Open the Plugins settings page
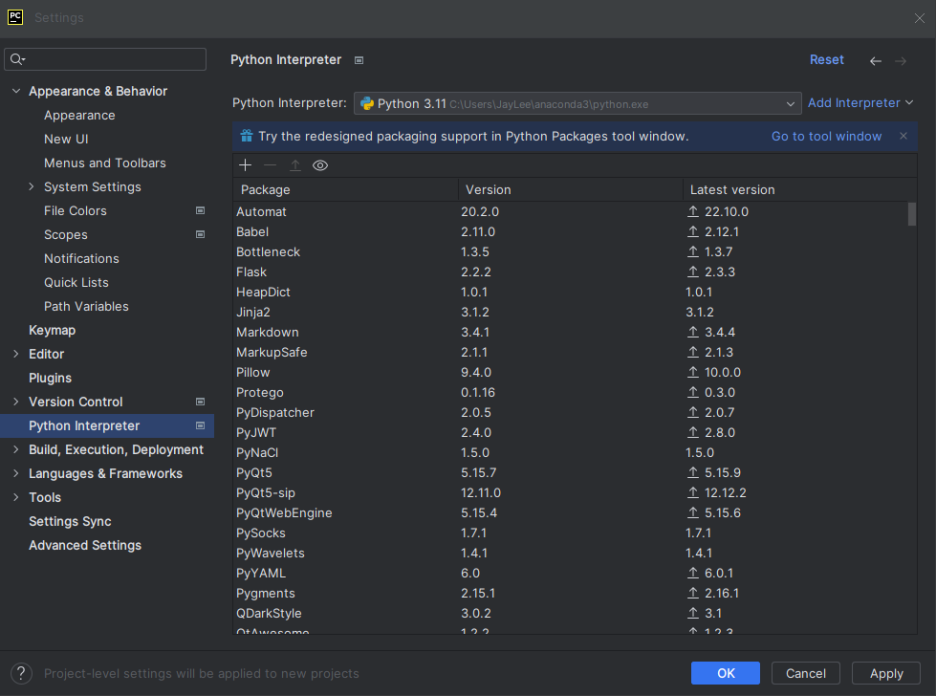This screenshot has height=696, width=936. tap(50, 378)
